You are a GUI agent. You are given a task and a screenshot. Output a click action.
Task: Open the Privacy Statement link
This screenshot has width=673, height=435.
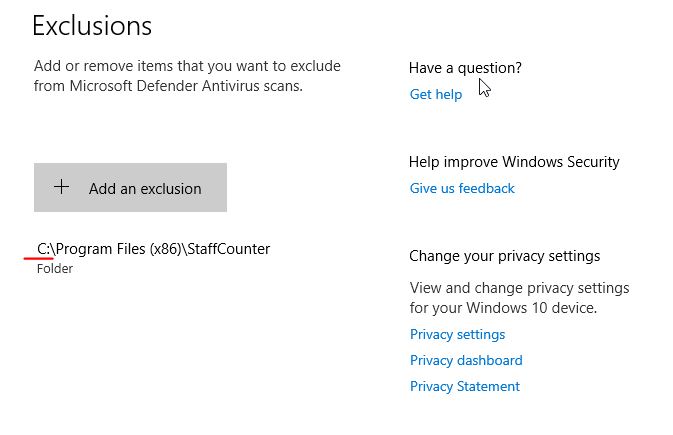(x=465, y=386)
